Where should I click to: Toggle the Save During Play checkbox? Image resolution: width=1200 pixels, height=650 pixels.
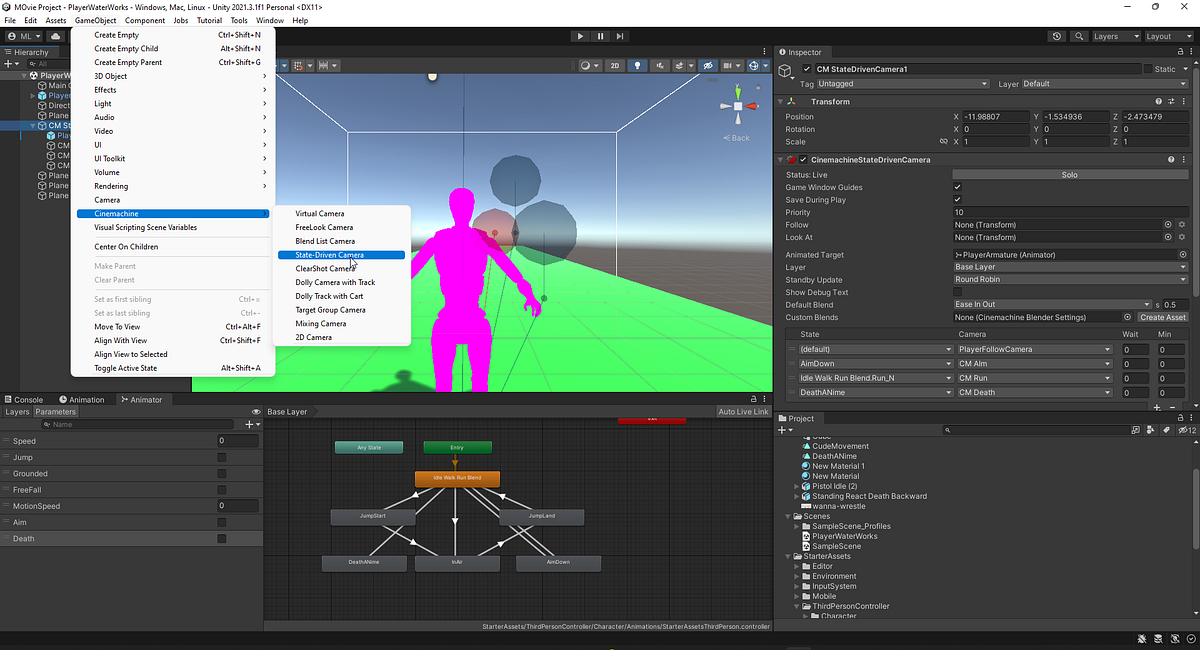[958, 199]
